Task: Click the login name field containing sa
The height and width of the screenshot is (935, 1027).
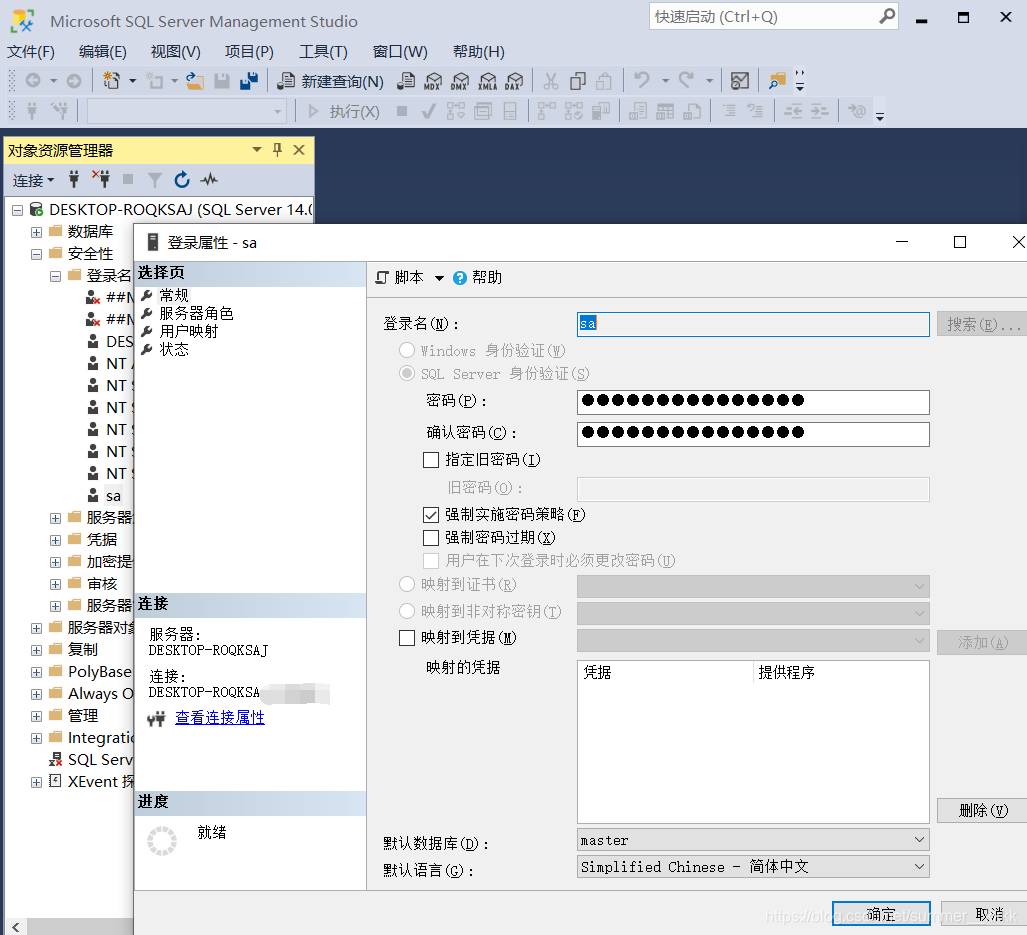Action: pos(753,324)
